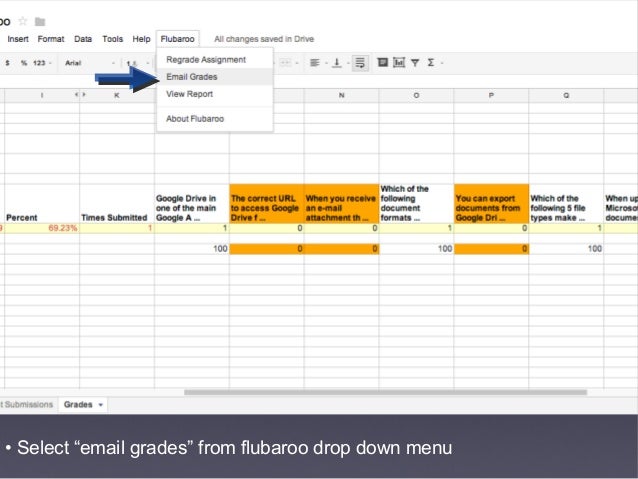Select 'Which of the following document formats' cell
638x479 pixels.
[416, 203]
